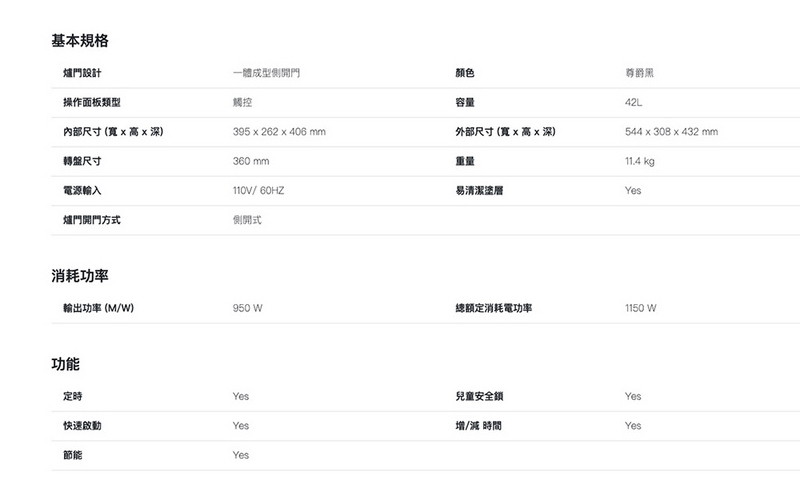The image size is (800, 497).
Task: Click the 1150 W rated power value
Action: tap(640, 308)
